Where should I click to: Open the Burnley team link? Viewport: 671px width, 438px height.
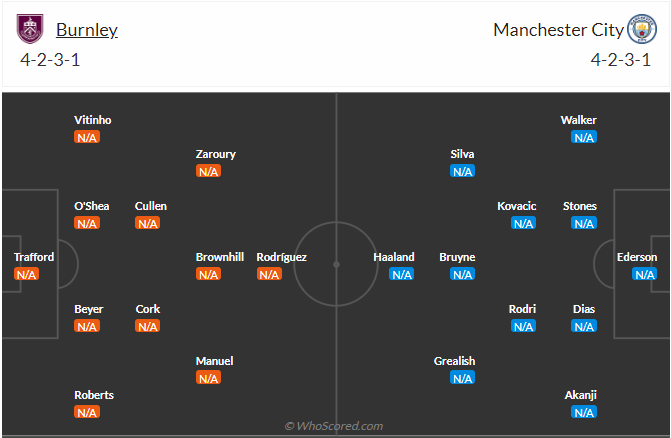pos(87,29)
